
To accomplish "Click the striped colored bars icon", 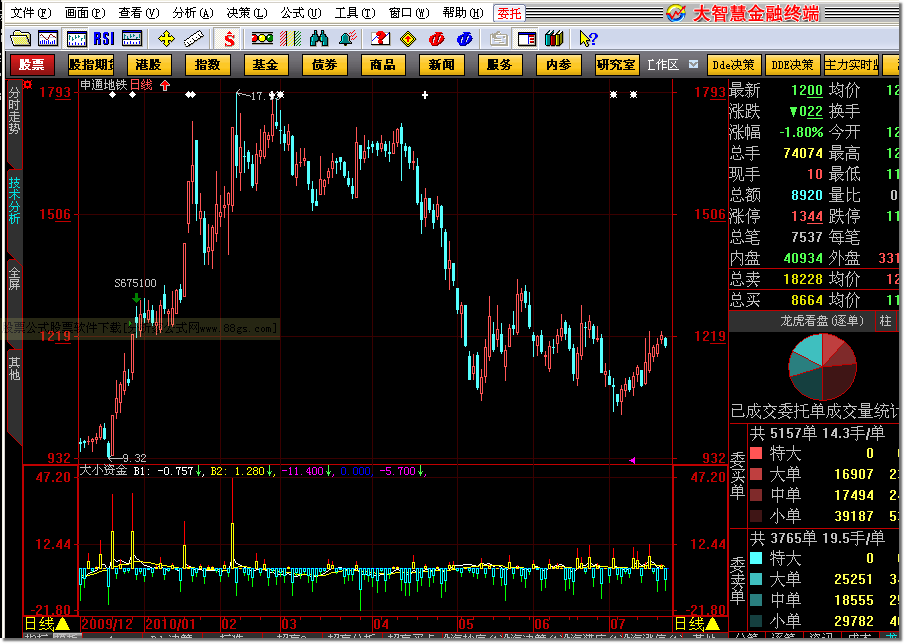I will pos(290,39).
